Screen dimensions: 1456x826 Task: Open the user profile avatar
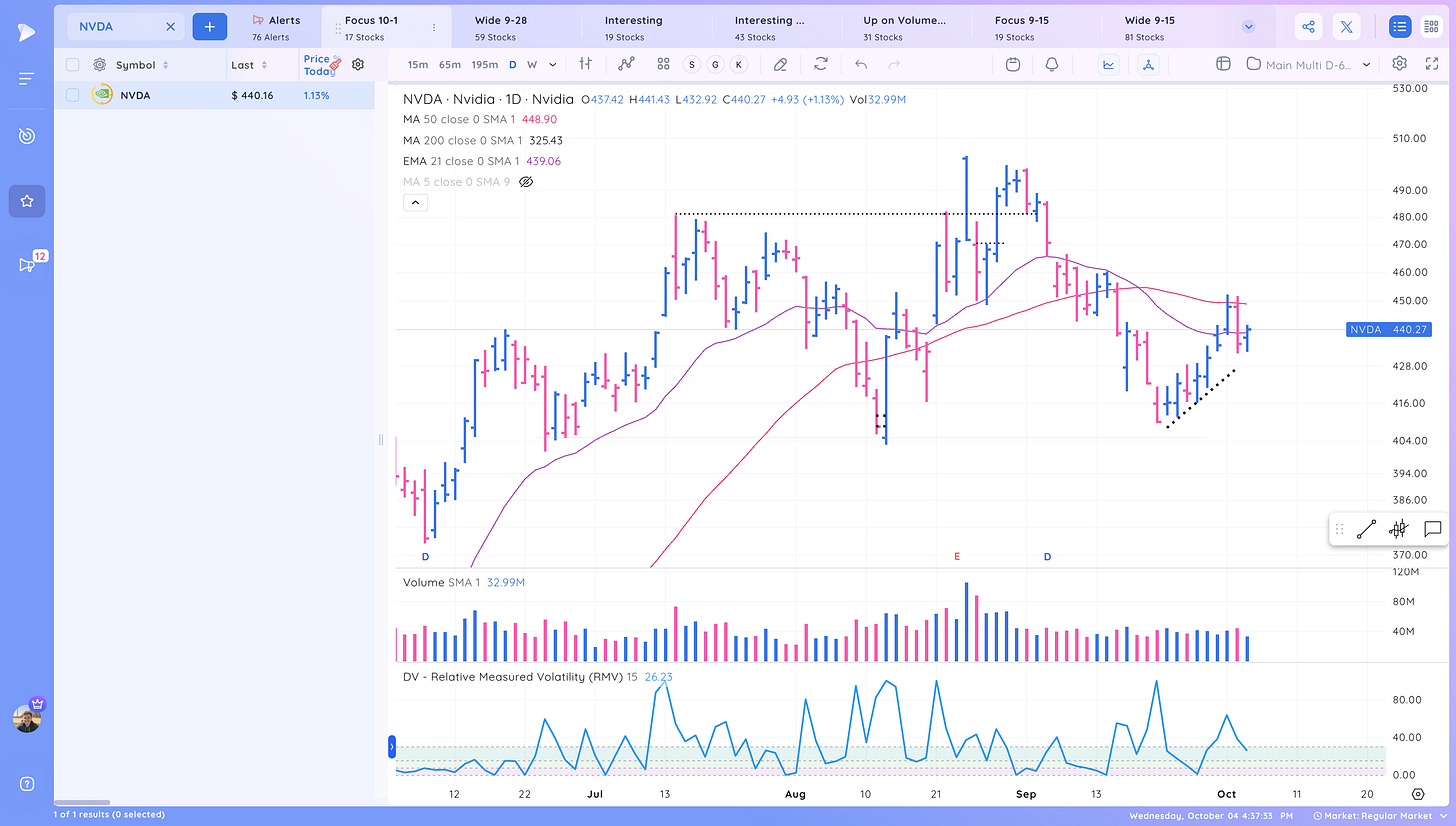coord(27,717)
